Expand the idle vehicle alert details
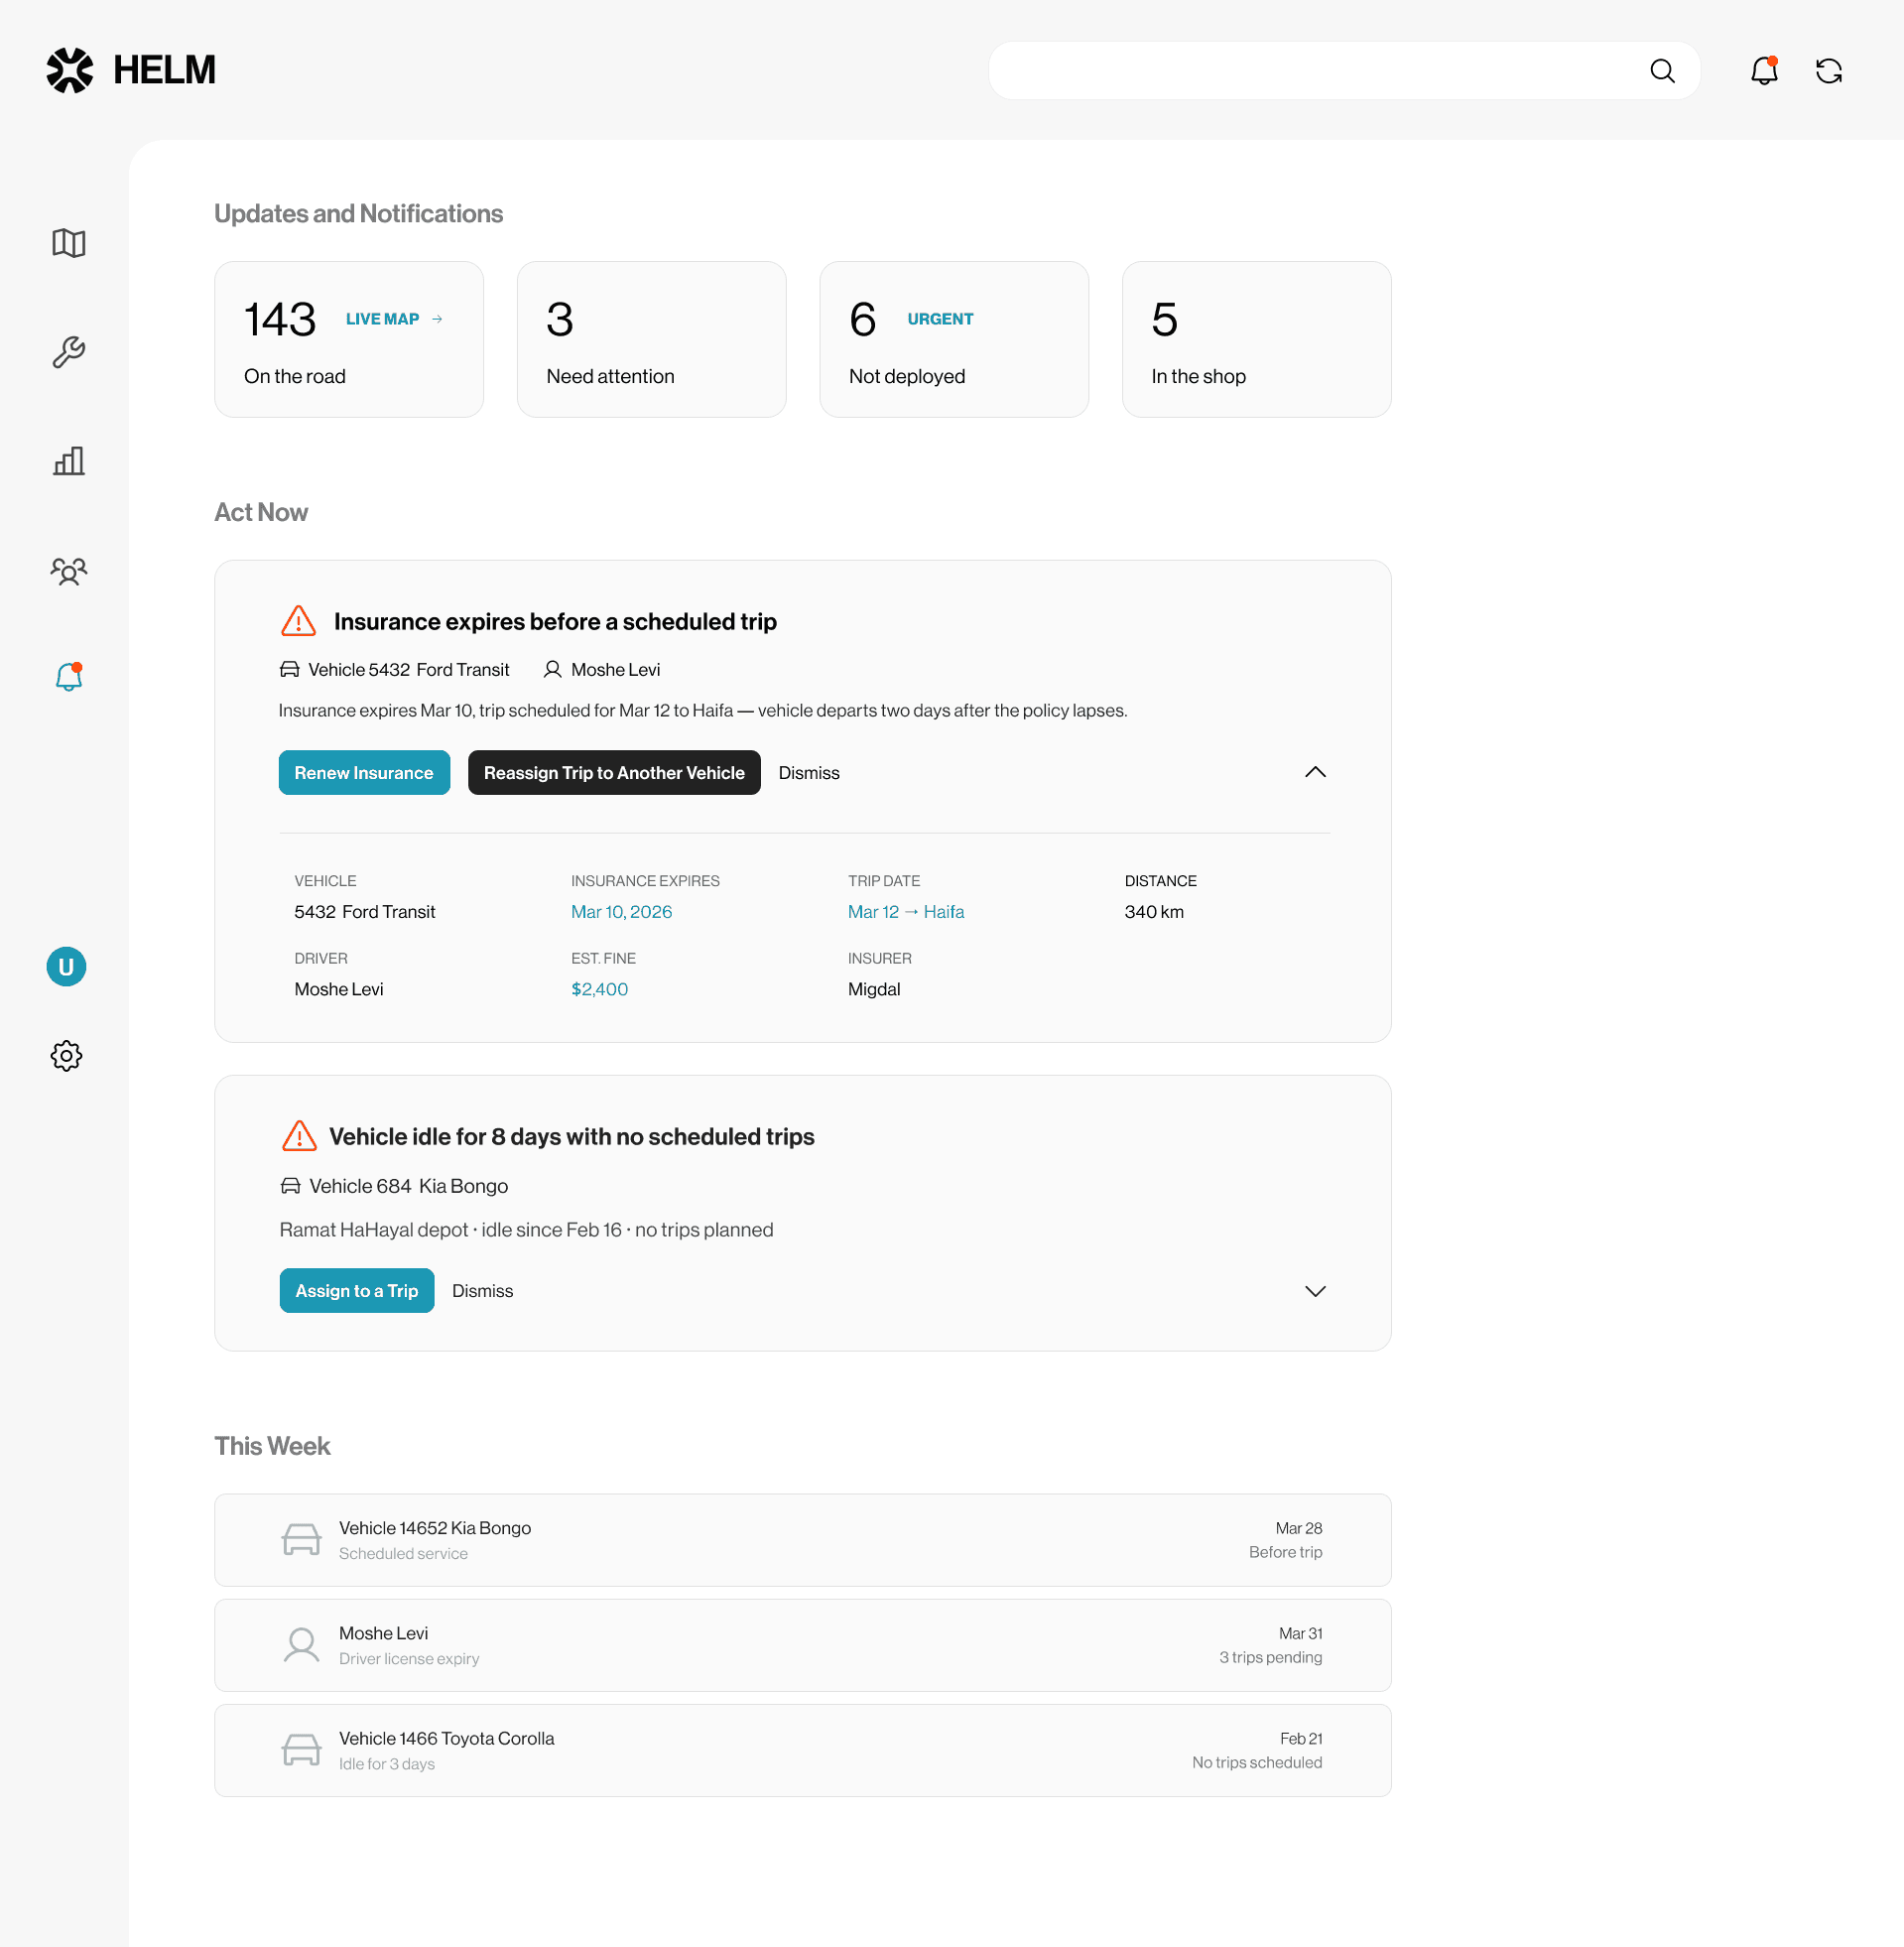Screen dimensions: 1904x1947 1315,1291
